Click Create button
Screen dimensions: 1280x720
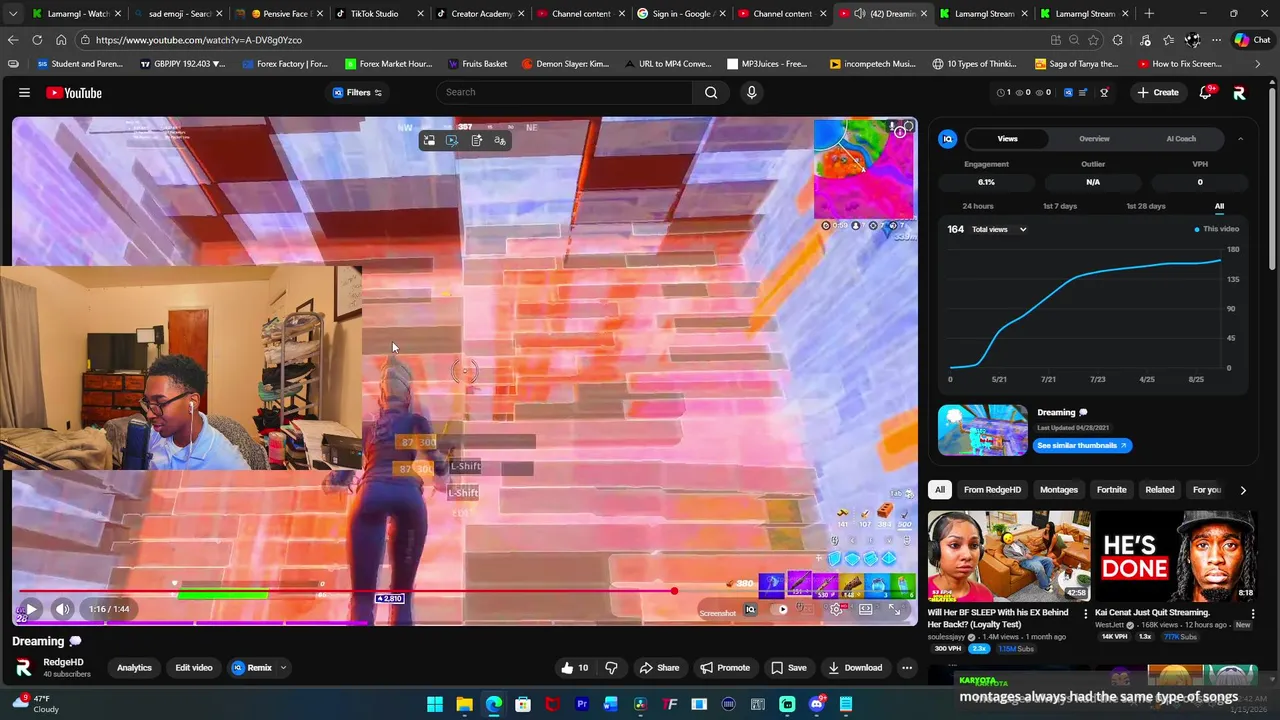coord(1157,92)
